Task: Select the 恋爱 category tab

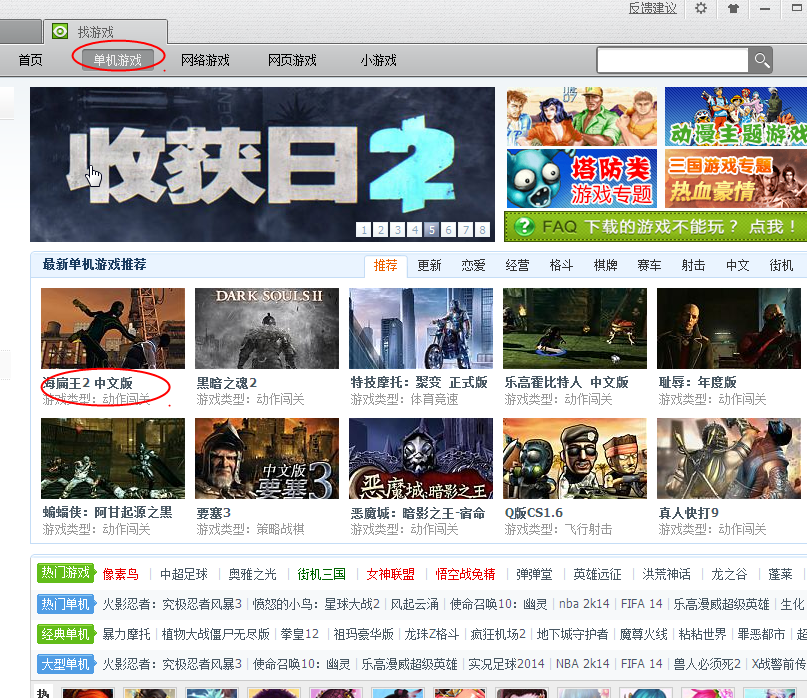Action: tap(473, 266)
